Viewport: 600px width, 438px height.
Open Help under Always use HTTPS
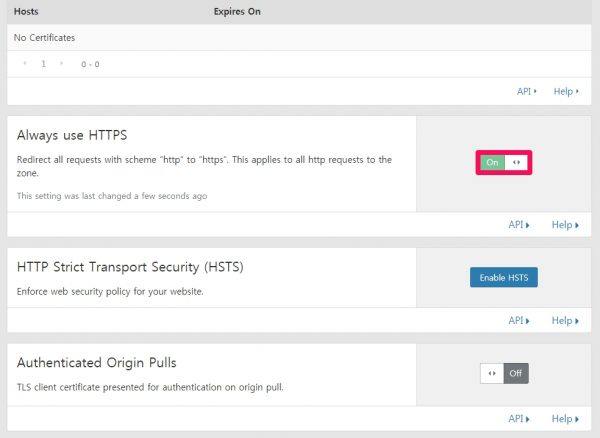pos(564,225)
